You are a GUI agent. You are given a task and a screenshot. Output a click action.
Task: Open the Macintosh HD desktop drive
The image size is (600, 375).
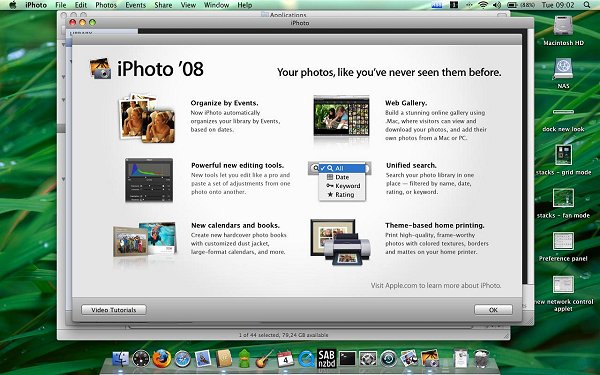563,27
